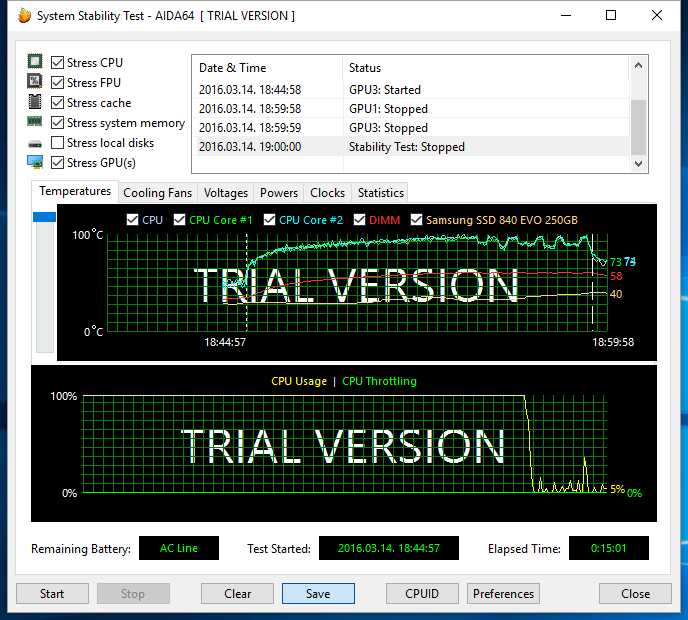Disable the Stress cache checkbox
688x620 pixels.
point(57,103)
